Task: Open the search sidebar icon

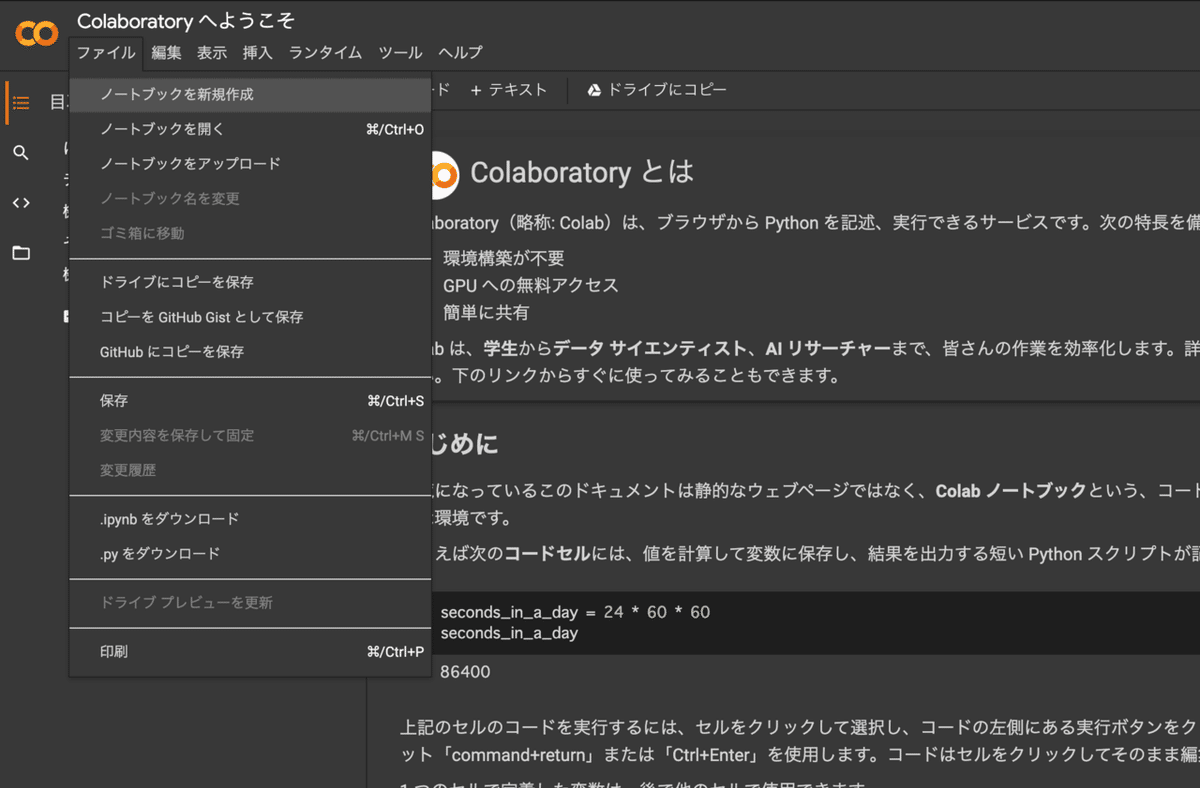Action: (x=21, y=153)
